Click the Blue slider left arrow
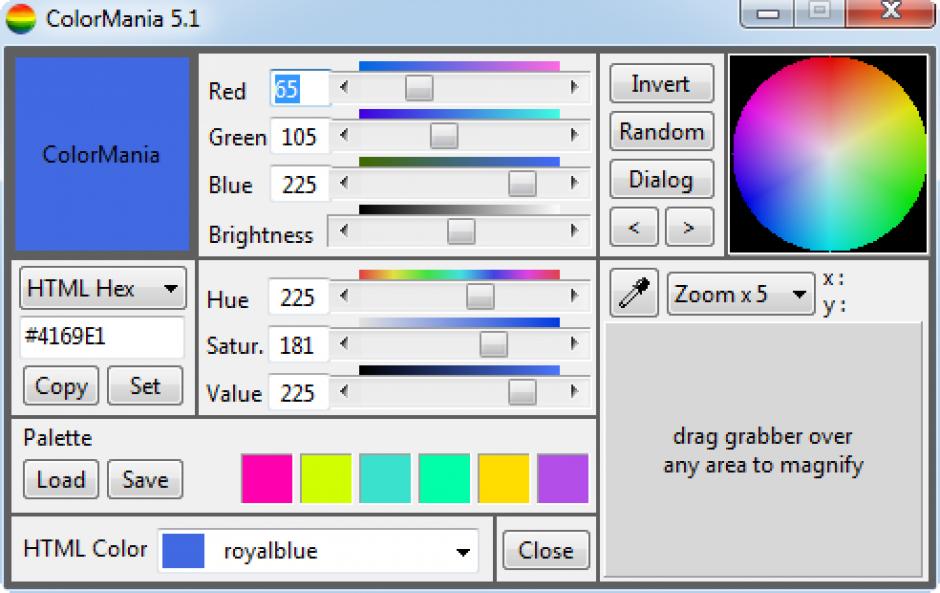940x593 pixels. [344, 182]
